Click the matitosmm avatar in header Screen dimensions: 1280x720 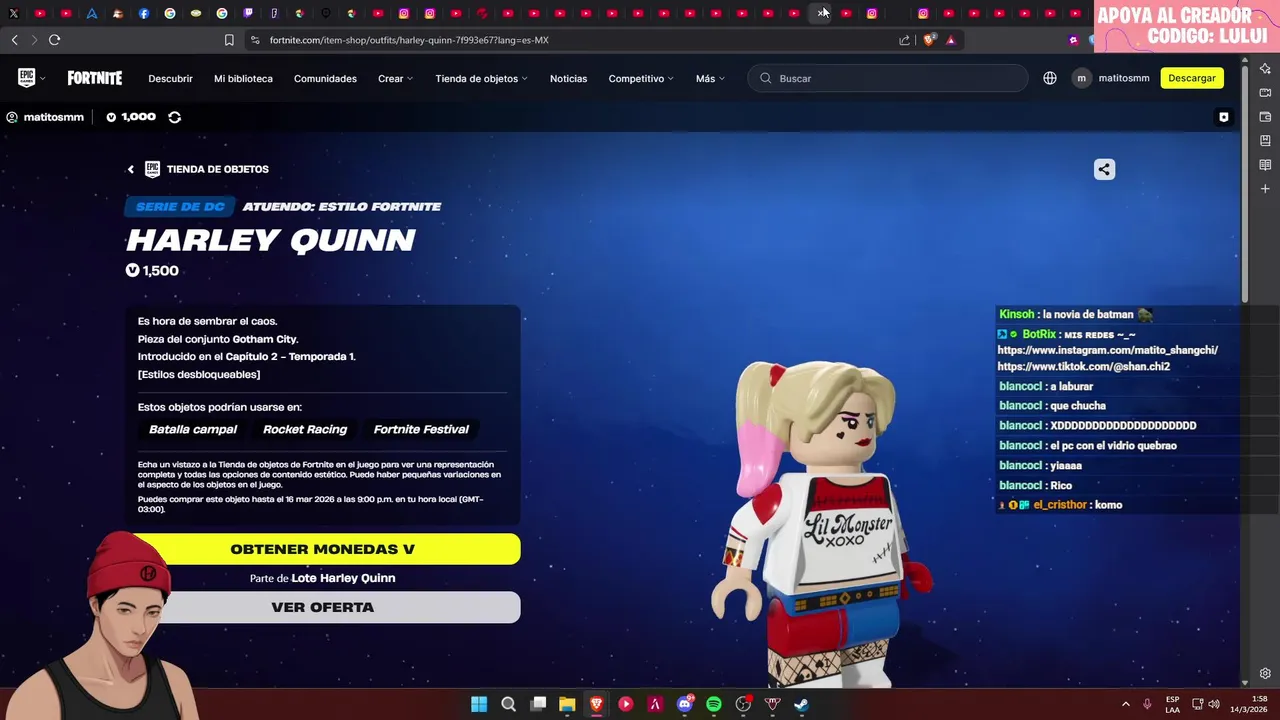[x=1081, y=78]
